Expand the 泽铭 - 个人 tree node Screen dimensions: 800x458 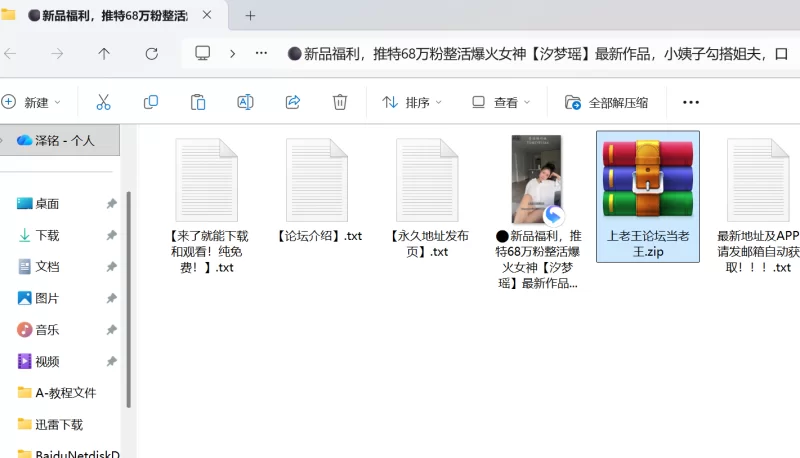[x=4, y=141]
